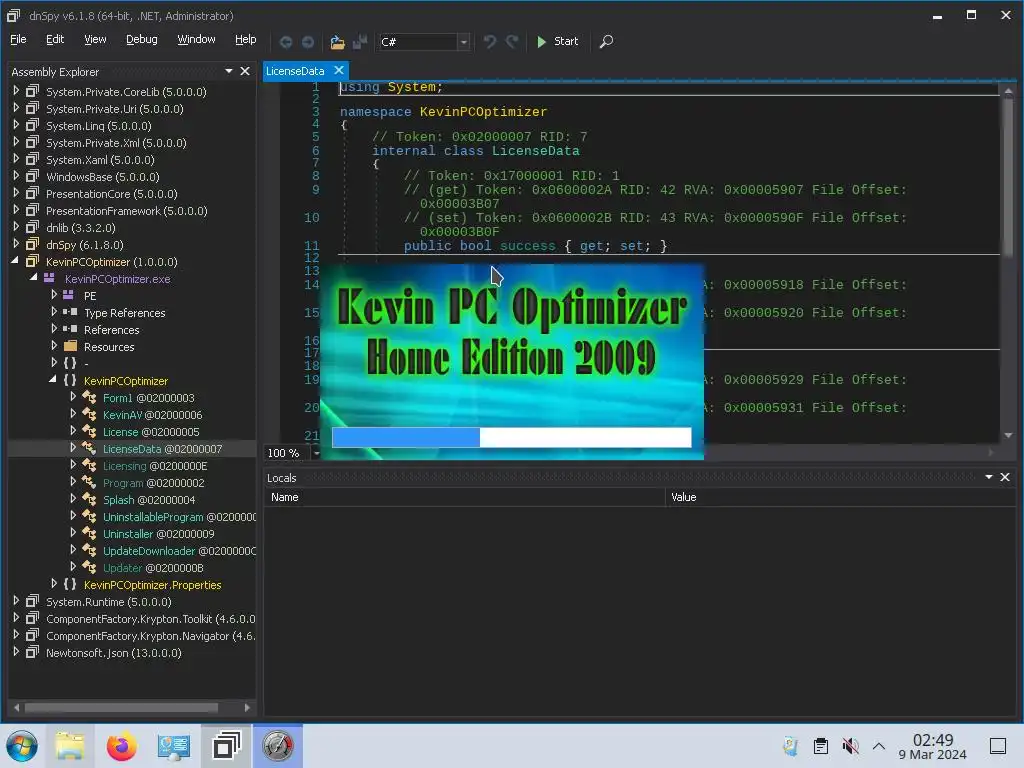
Task: Show hidden tray icons chevron
Action: (879, 746)
